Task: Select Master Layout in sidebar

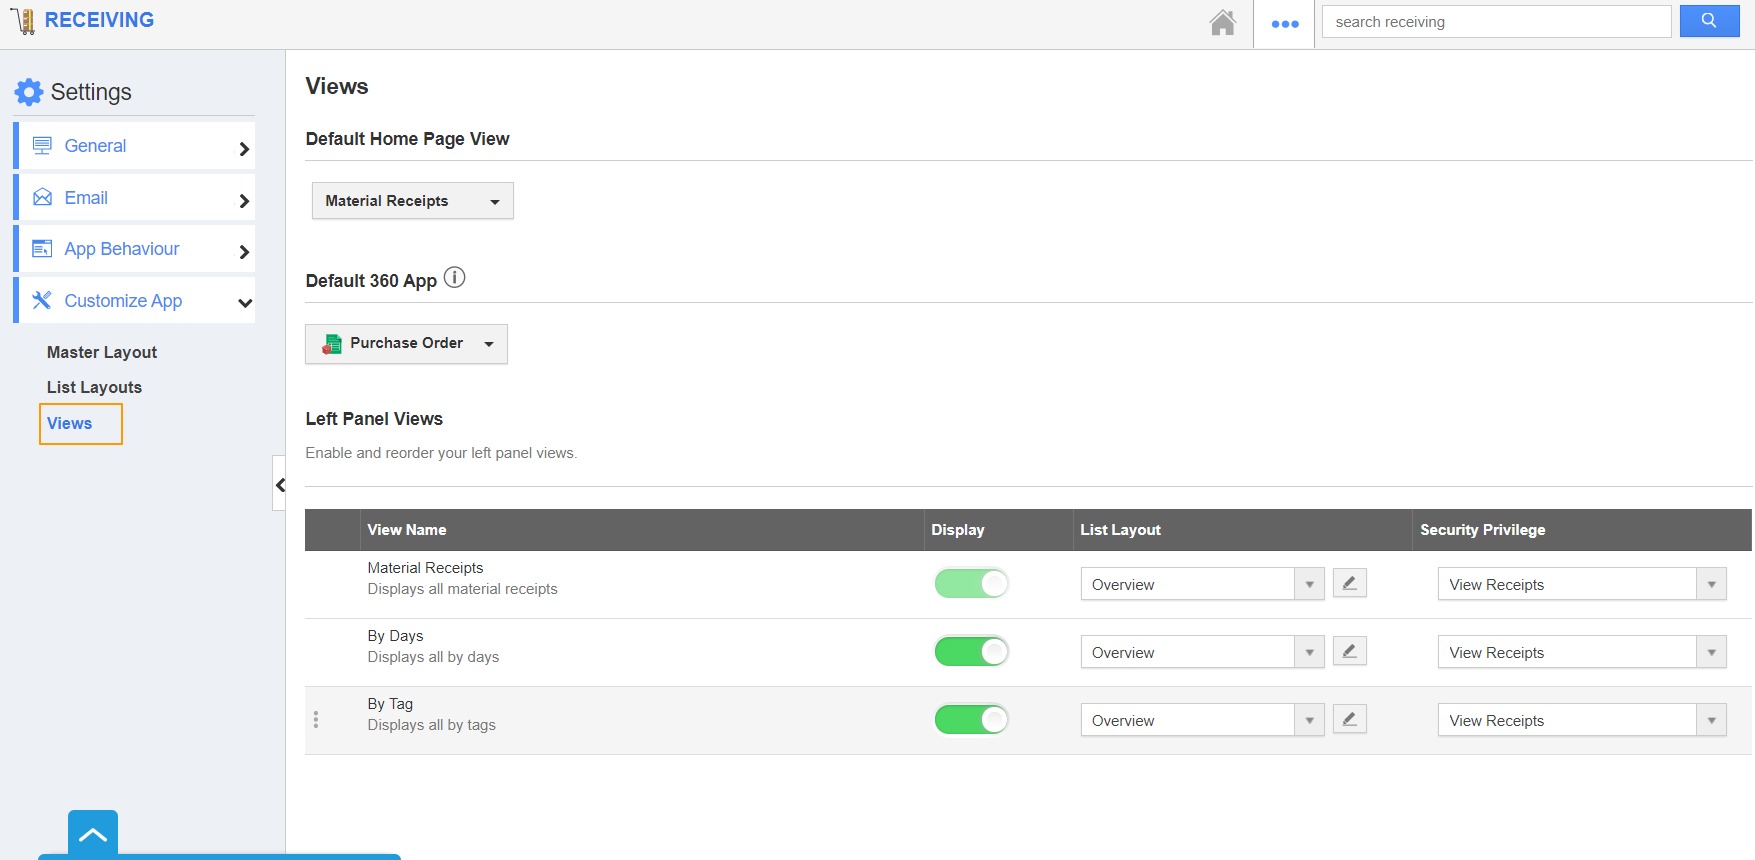Action: pos(102,352)
